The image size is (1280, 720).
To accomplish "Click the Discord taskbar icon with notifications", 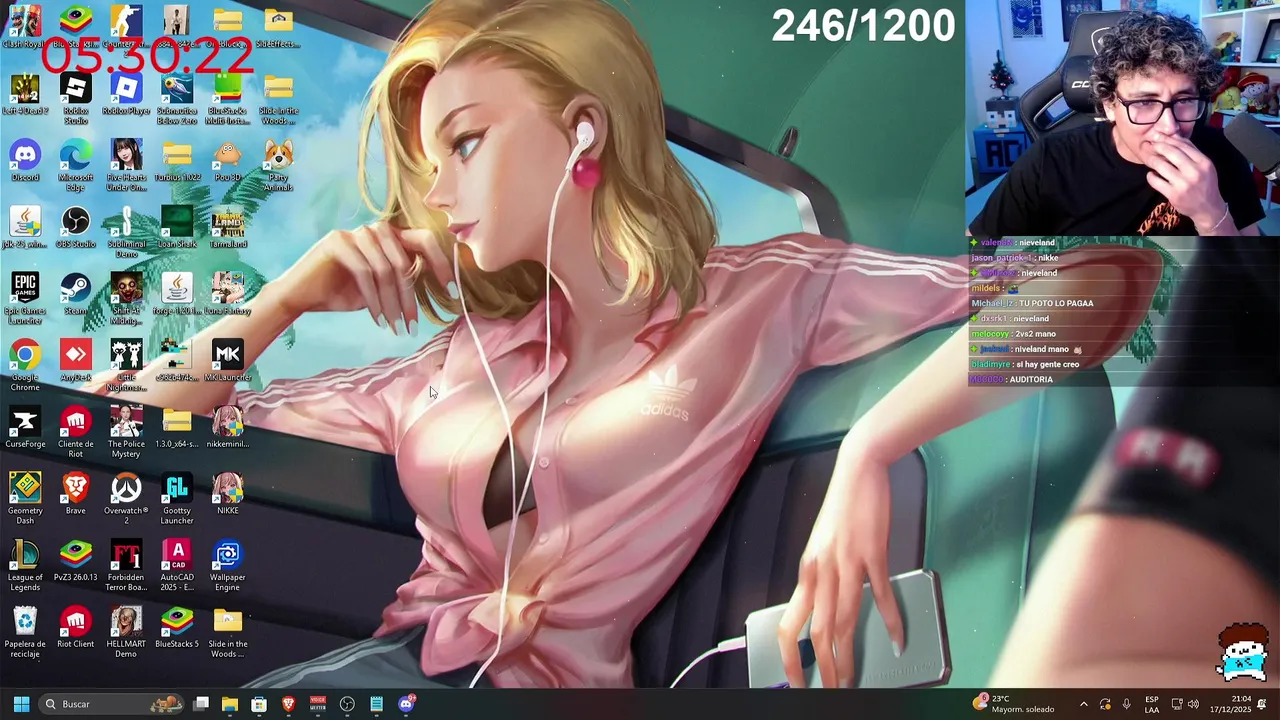I will [406, 704].
